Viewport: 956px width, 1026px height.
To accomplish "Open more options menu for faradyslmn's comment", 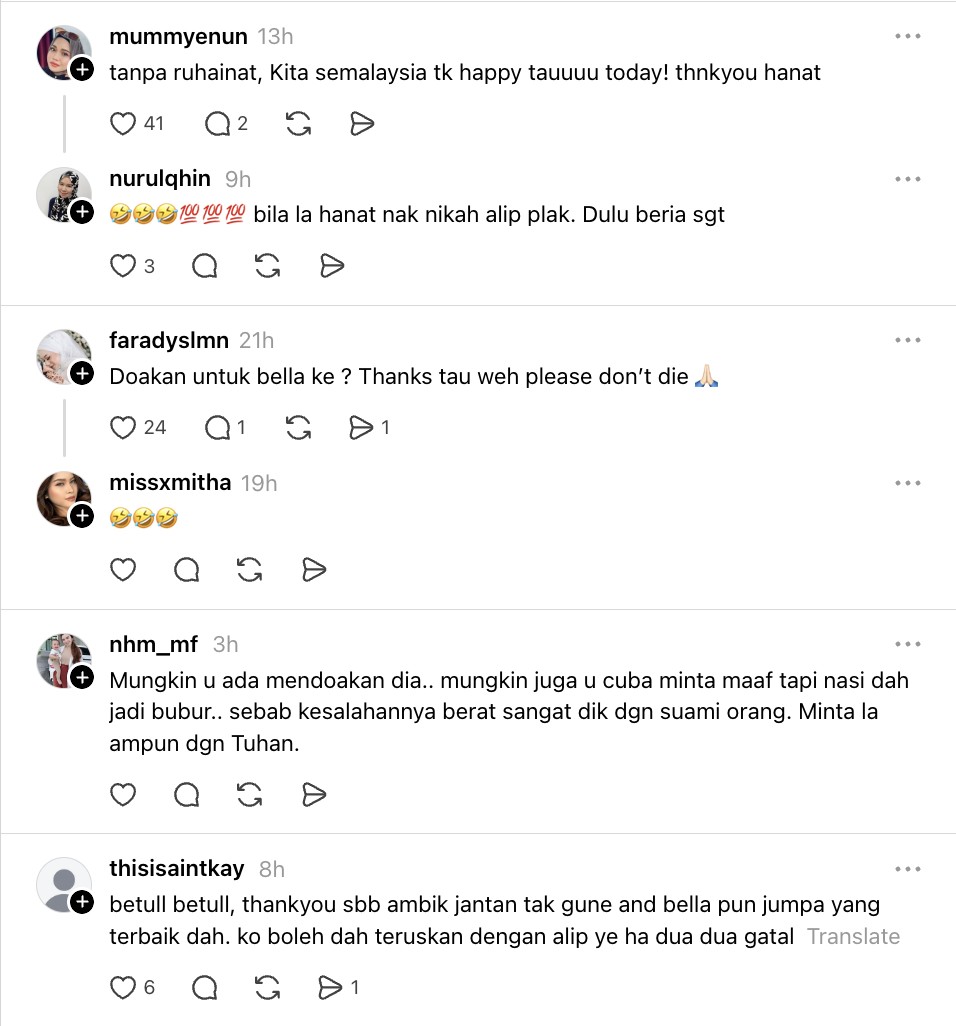I will [907, 341].
